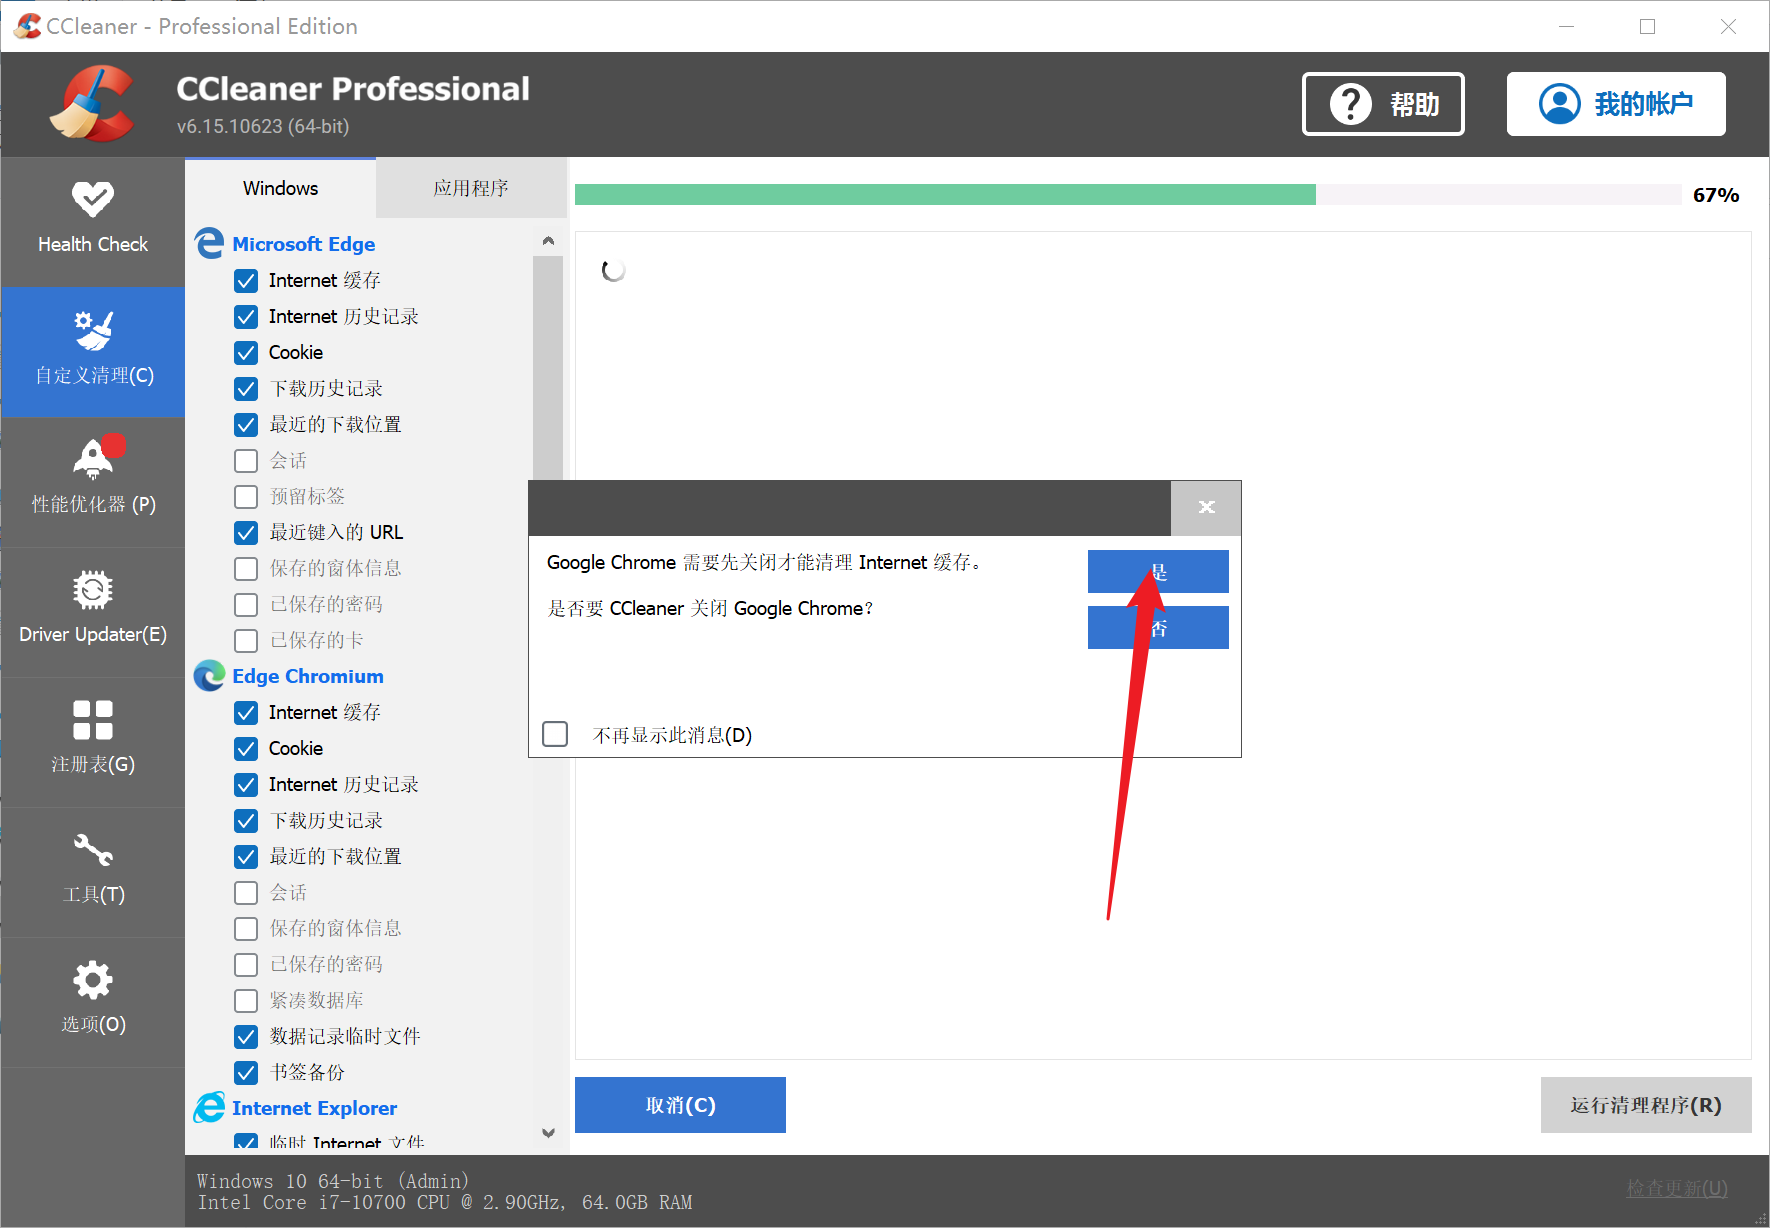Switch to the Windows tab
Viewport: 1770px width, 1228px height.
pyautogui.click(x=280, y=188)
